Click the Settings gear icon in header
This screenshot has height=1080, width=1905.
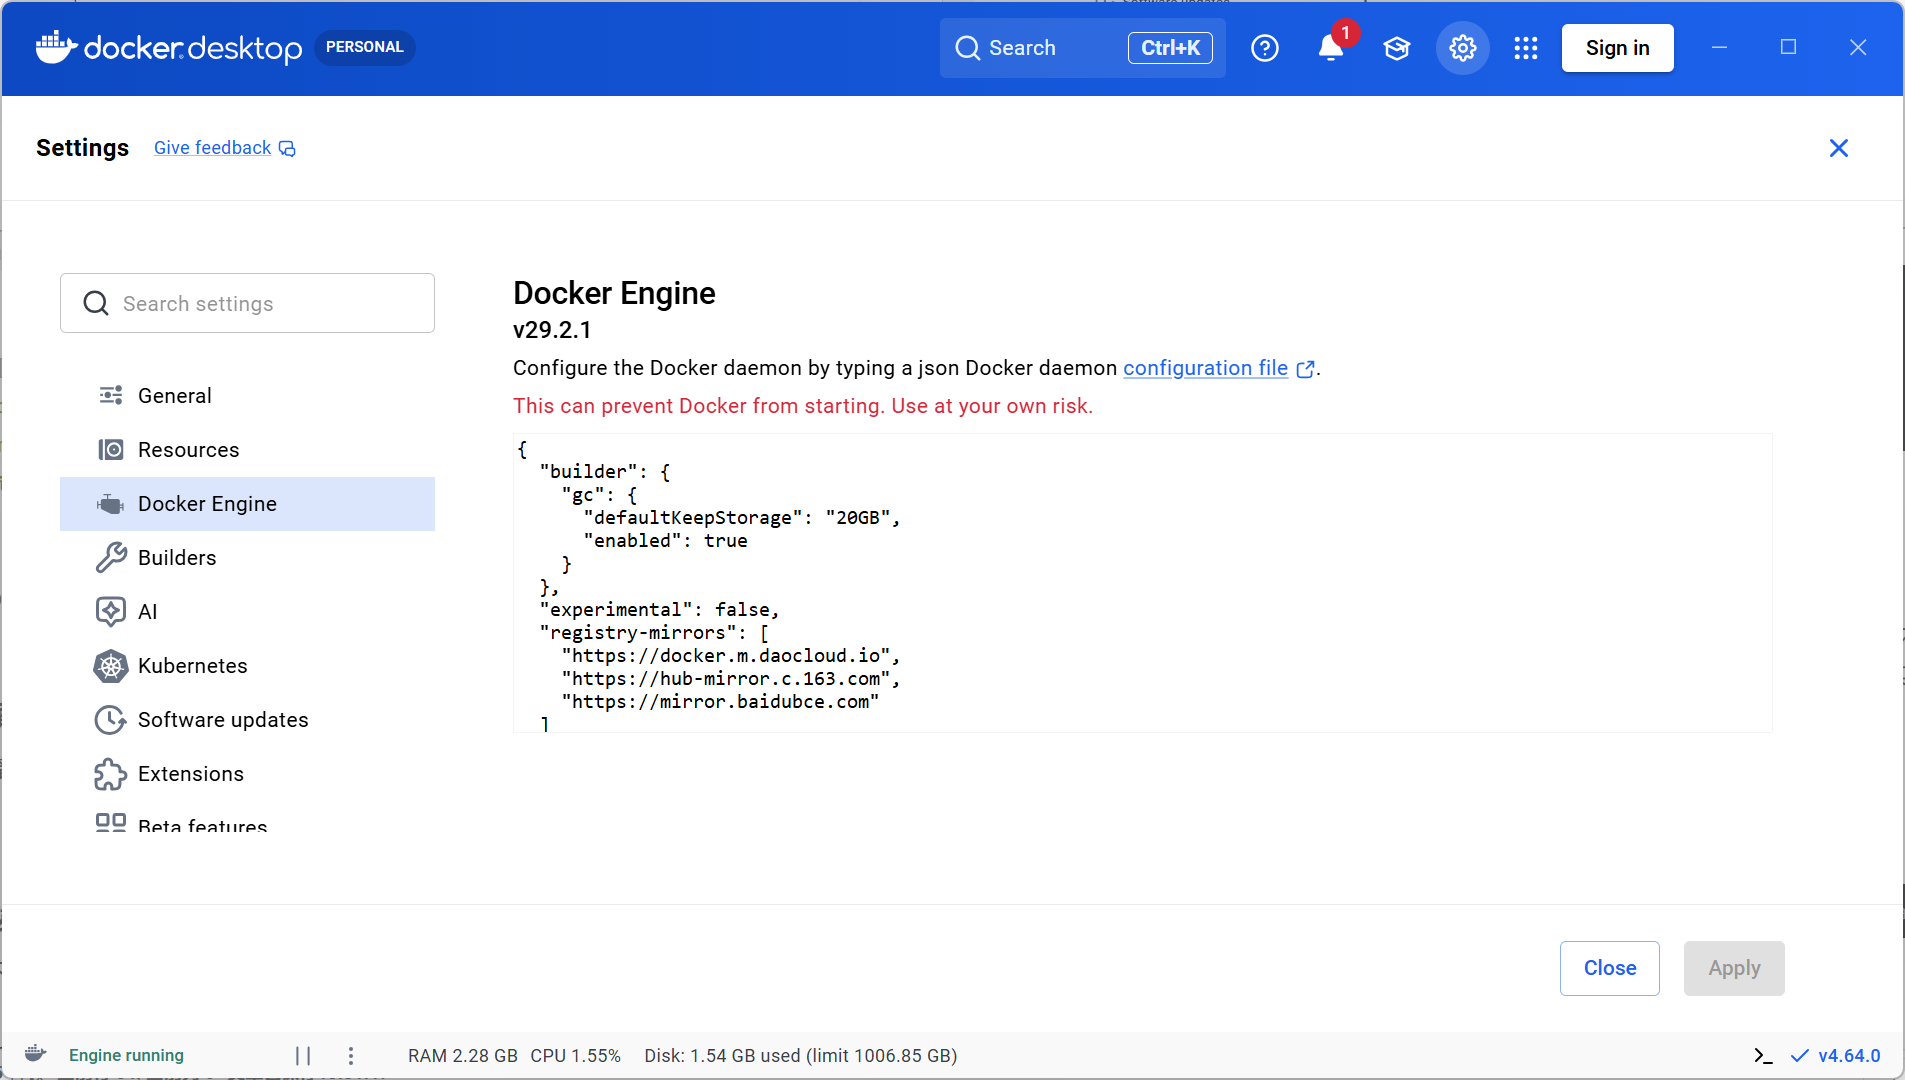point(1463,48)
